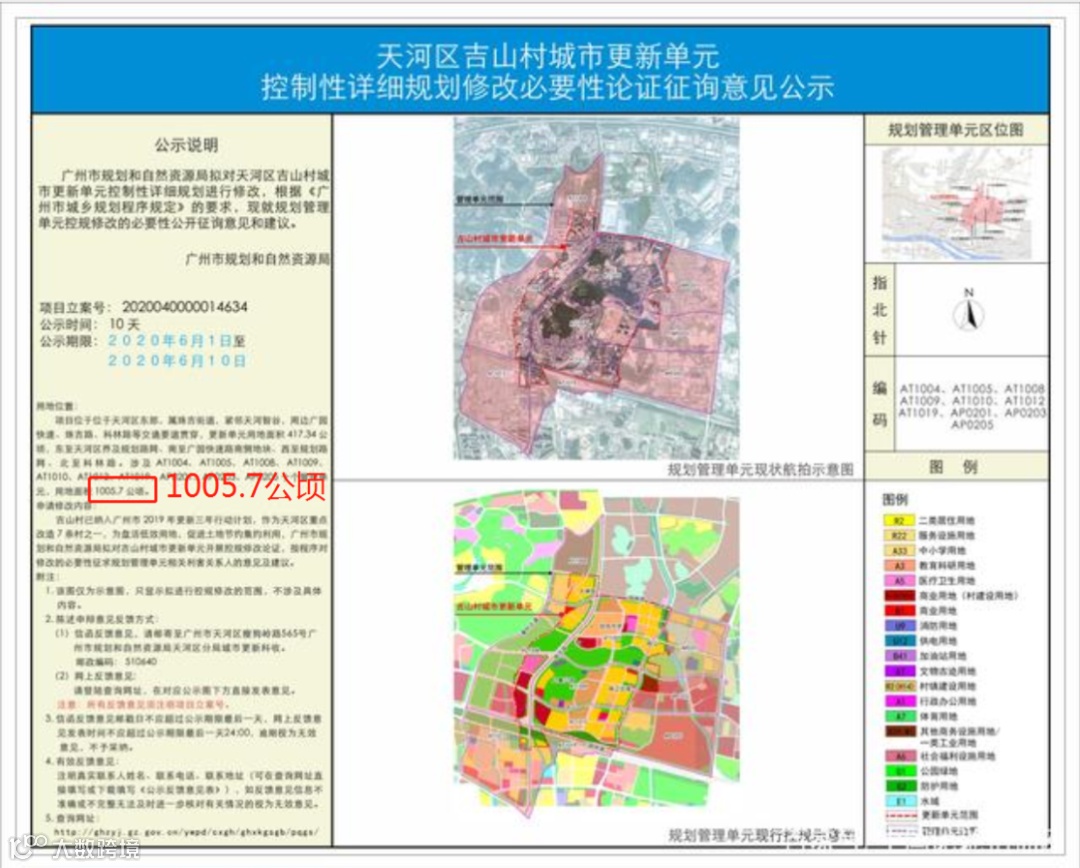Open the location map thumbnail under 规划管理单元区位图
The image size is (1080, 868).
(x=957, y=203)
